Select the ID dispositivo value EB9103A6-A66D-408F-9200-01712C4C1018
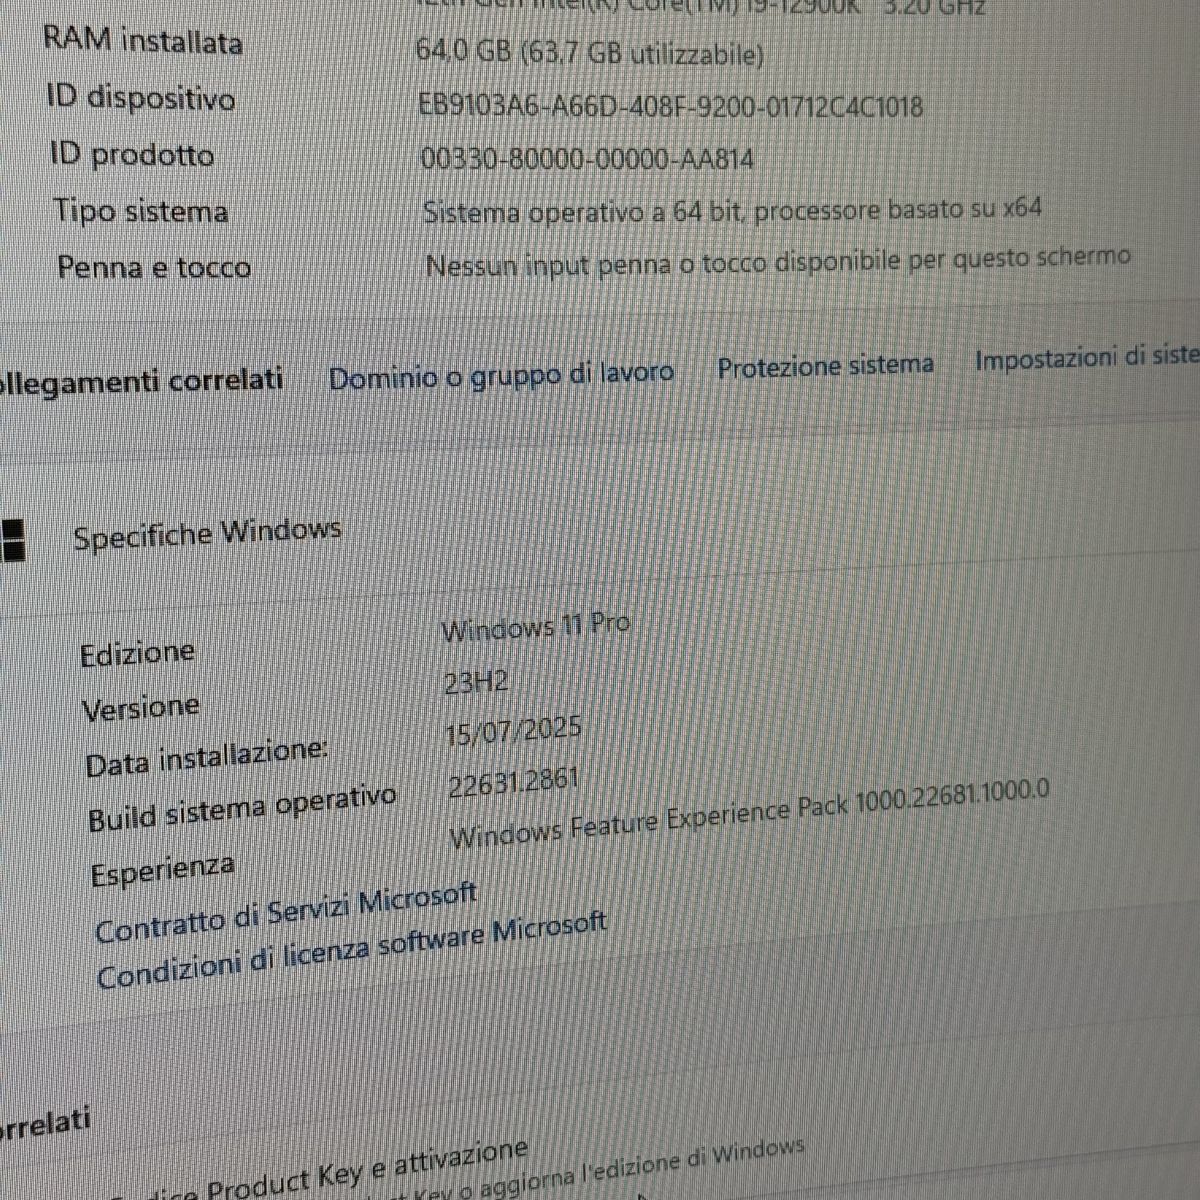1200x1200 pixels. pyautogui.click(x=670, y=106)
